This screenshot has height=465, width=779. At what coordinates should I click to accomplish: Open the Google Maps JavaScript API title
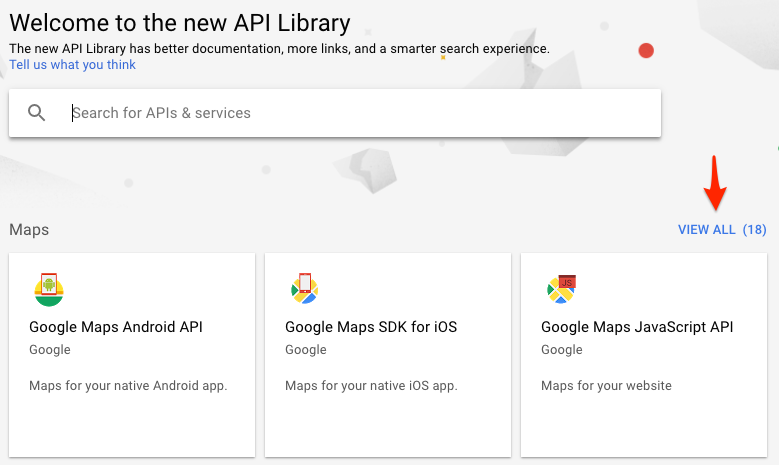(637, 327)
